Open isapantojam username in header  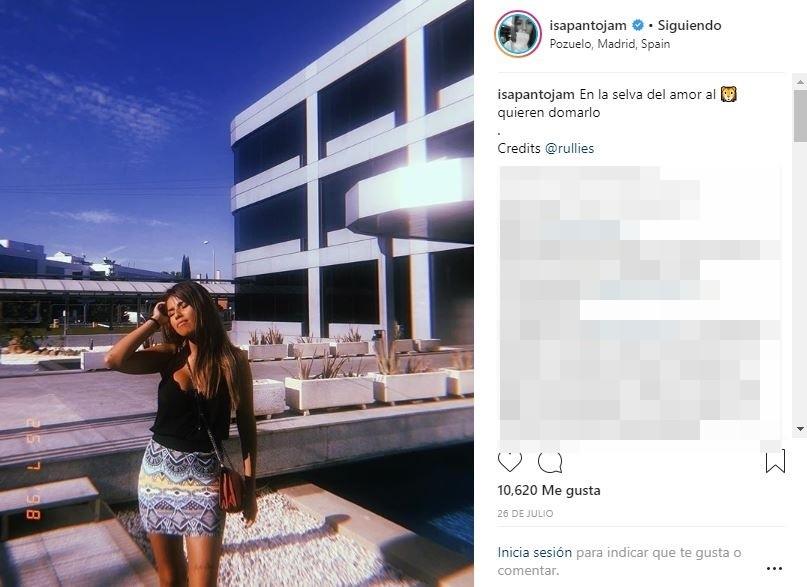pos(588,25)
